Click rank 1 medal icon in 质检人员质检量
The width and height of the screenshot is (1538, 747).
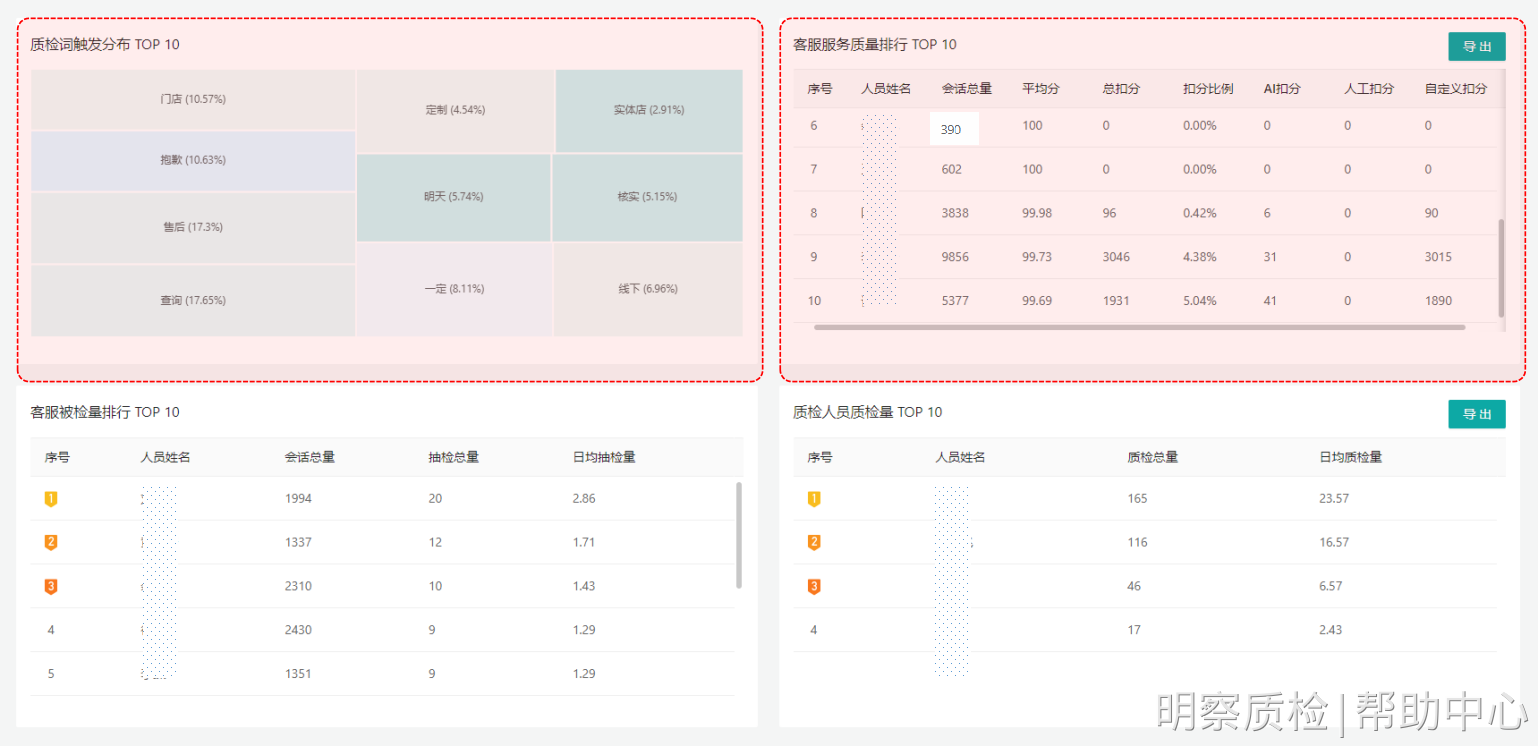(814, 499)
